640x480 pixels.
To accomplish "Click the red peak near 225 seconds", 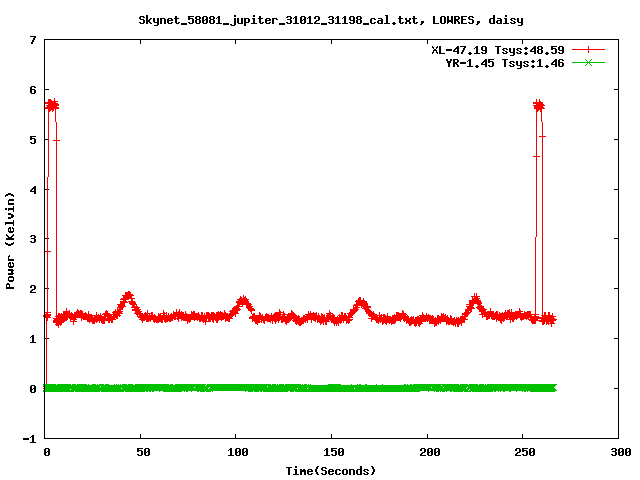I will point(475,300).
